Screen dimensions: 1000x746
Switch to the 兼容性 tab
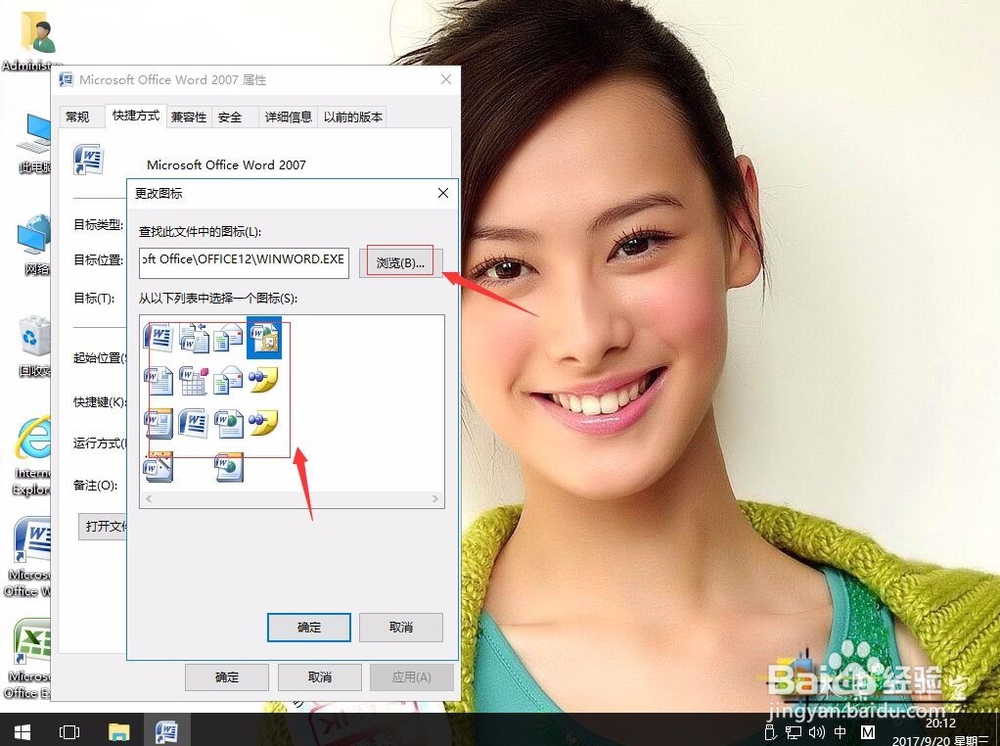(188, 116)
